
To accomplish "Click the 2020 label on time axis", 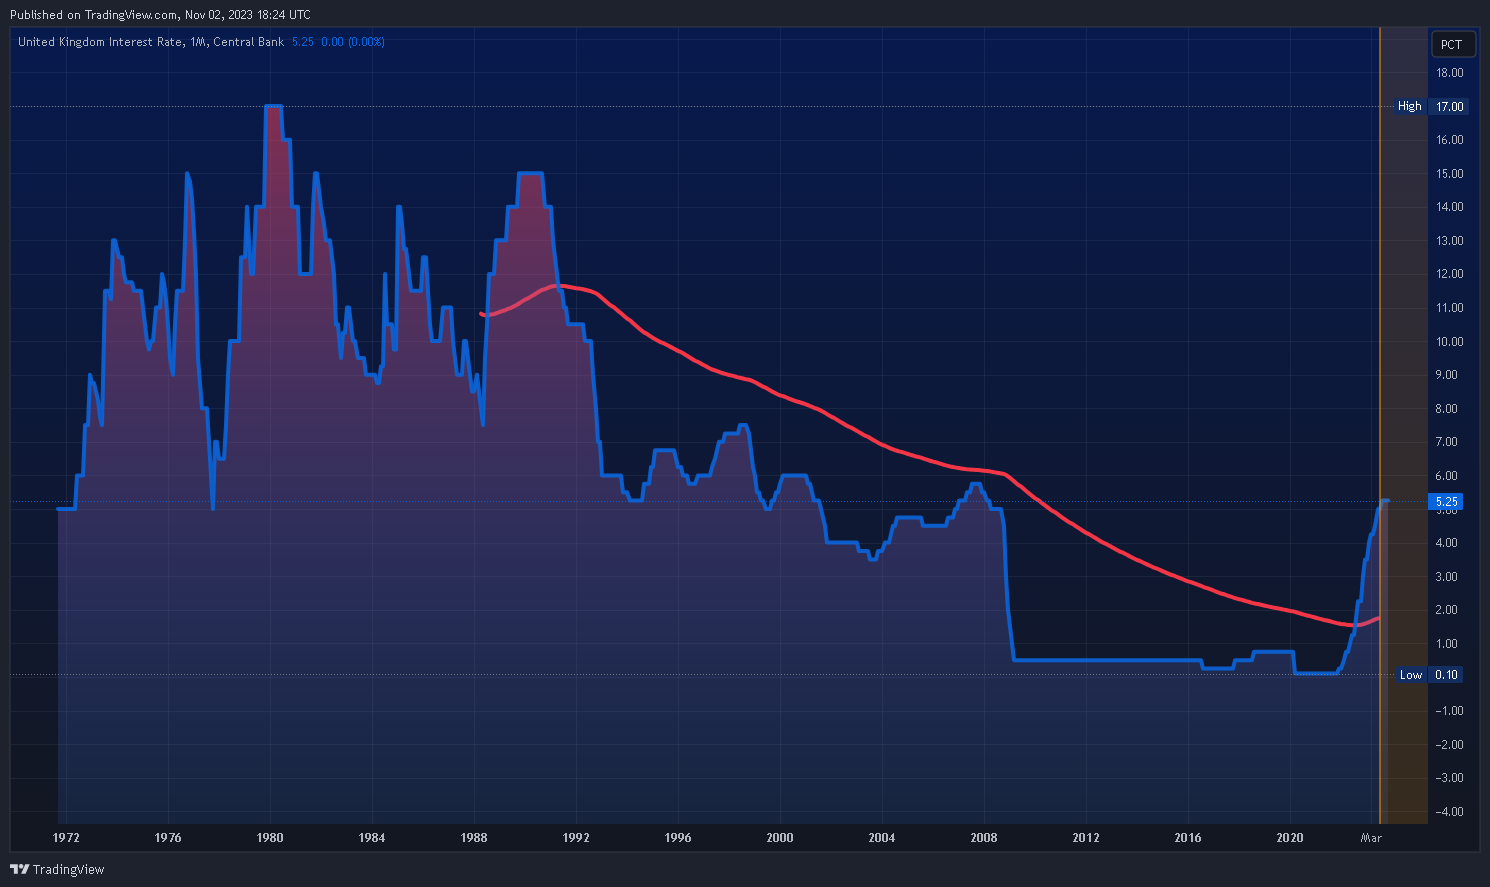I will (x=1290, y=838).
